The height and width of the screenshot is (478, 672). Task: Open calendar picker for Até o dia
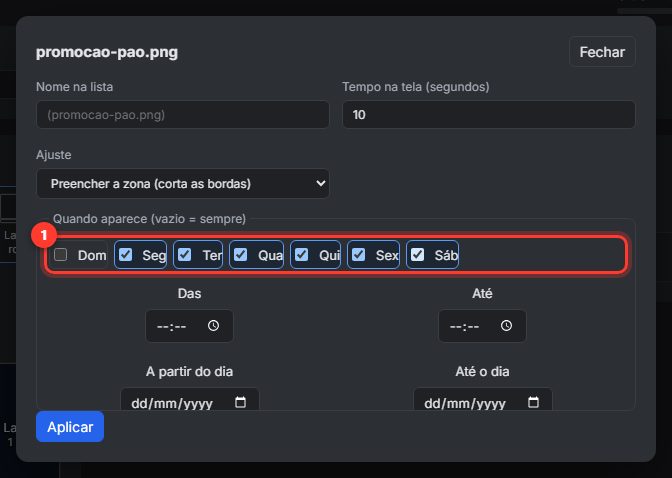pyautogui.click(x=533, y=402)
